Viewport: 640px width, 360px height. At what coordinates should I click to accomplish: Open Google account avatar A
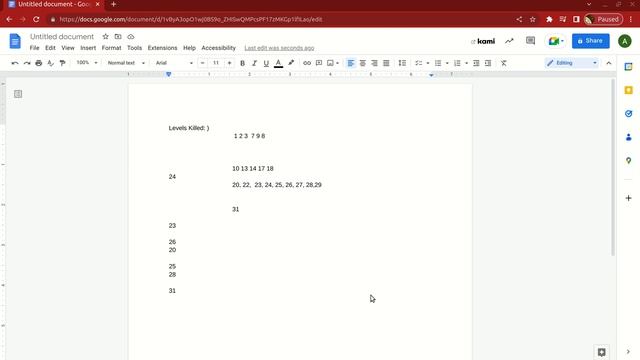tap(624, 41)
